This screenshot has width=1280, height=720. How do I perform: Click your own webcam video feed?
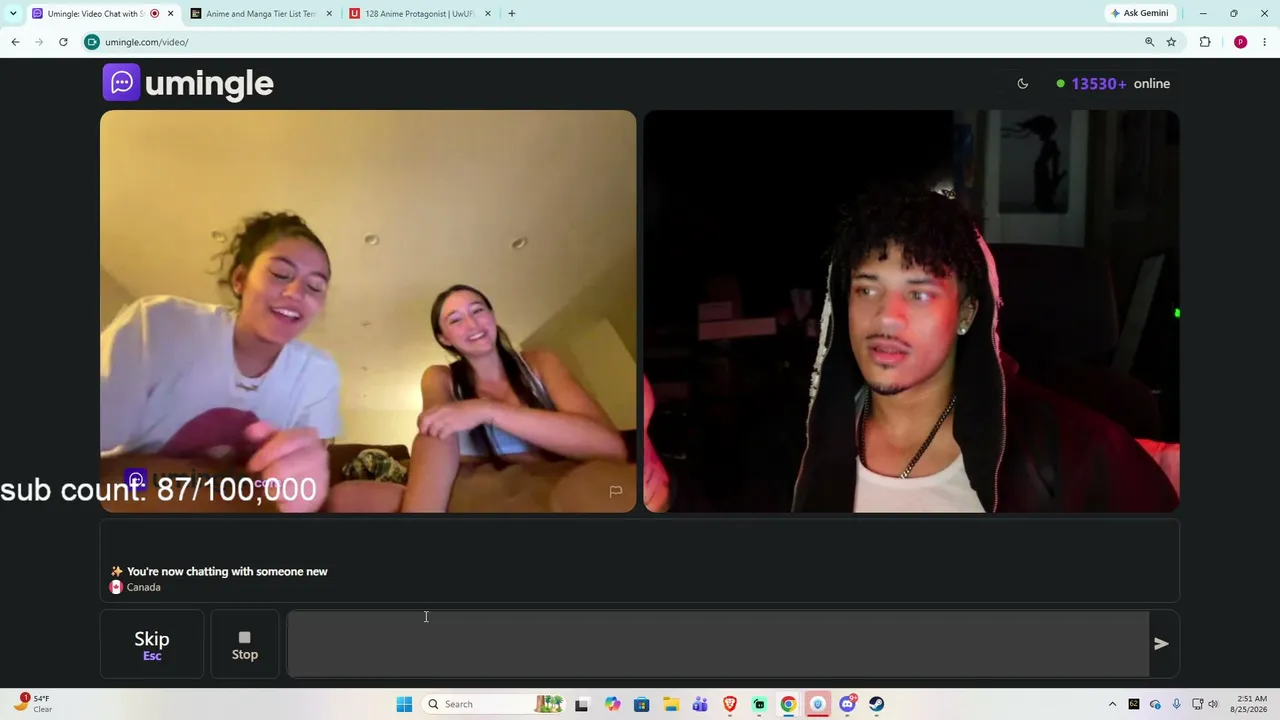911,311
